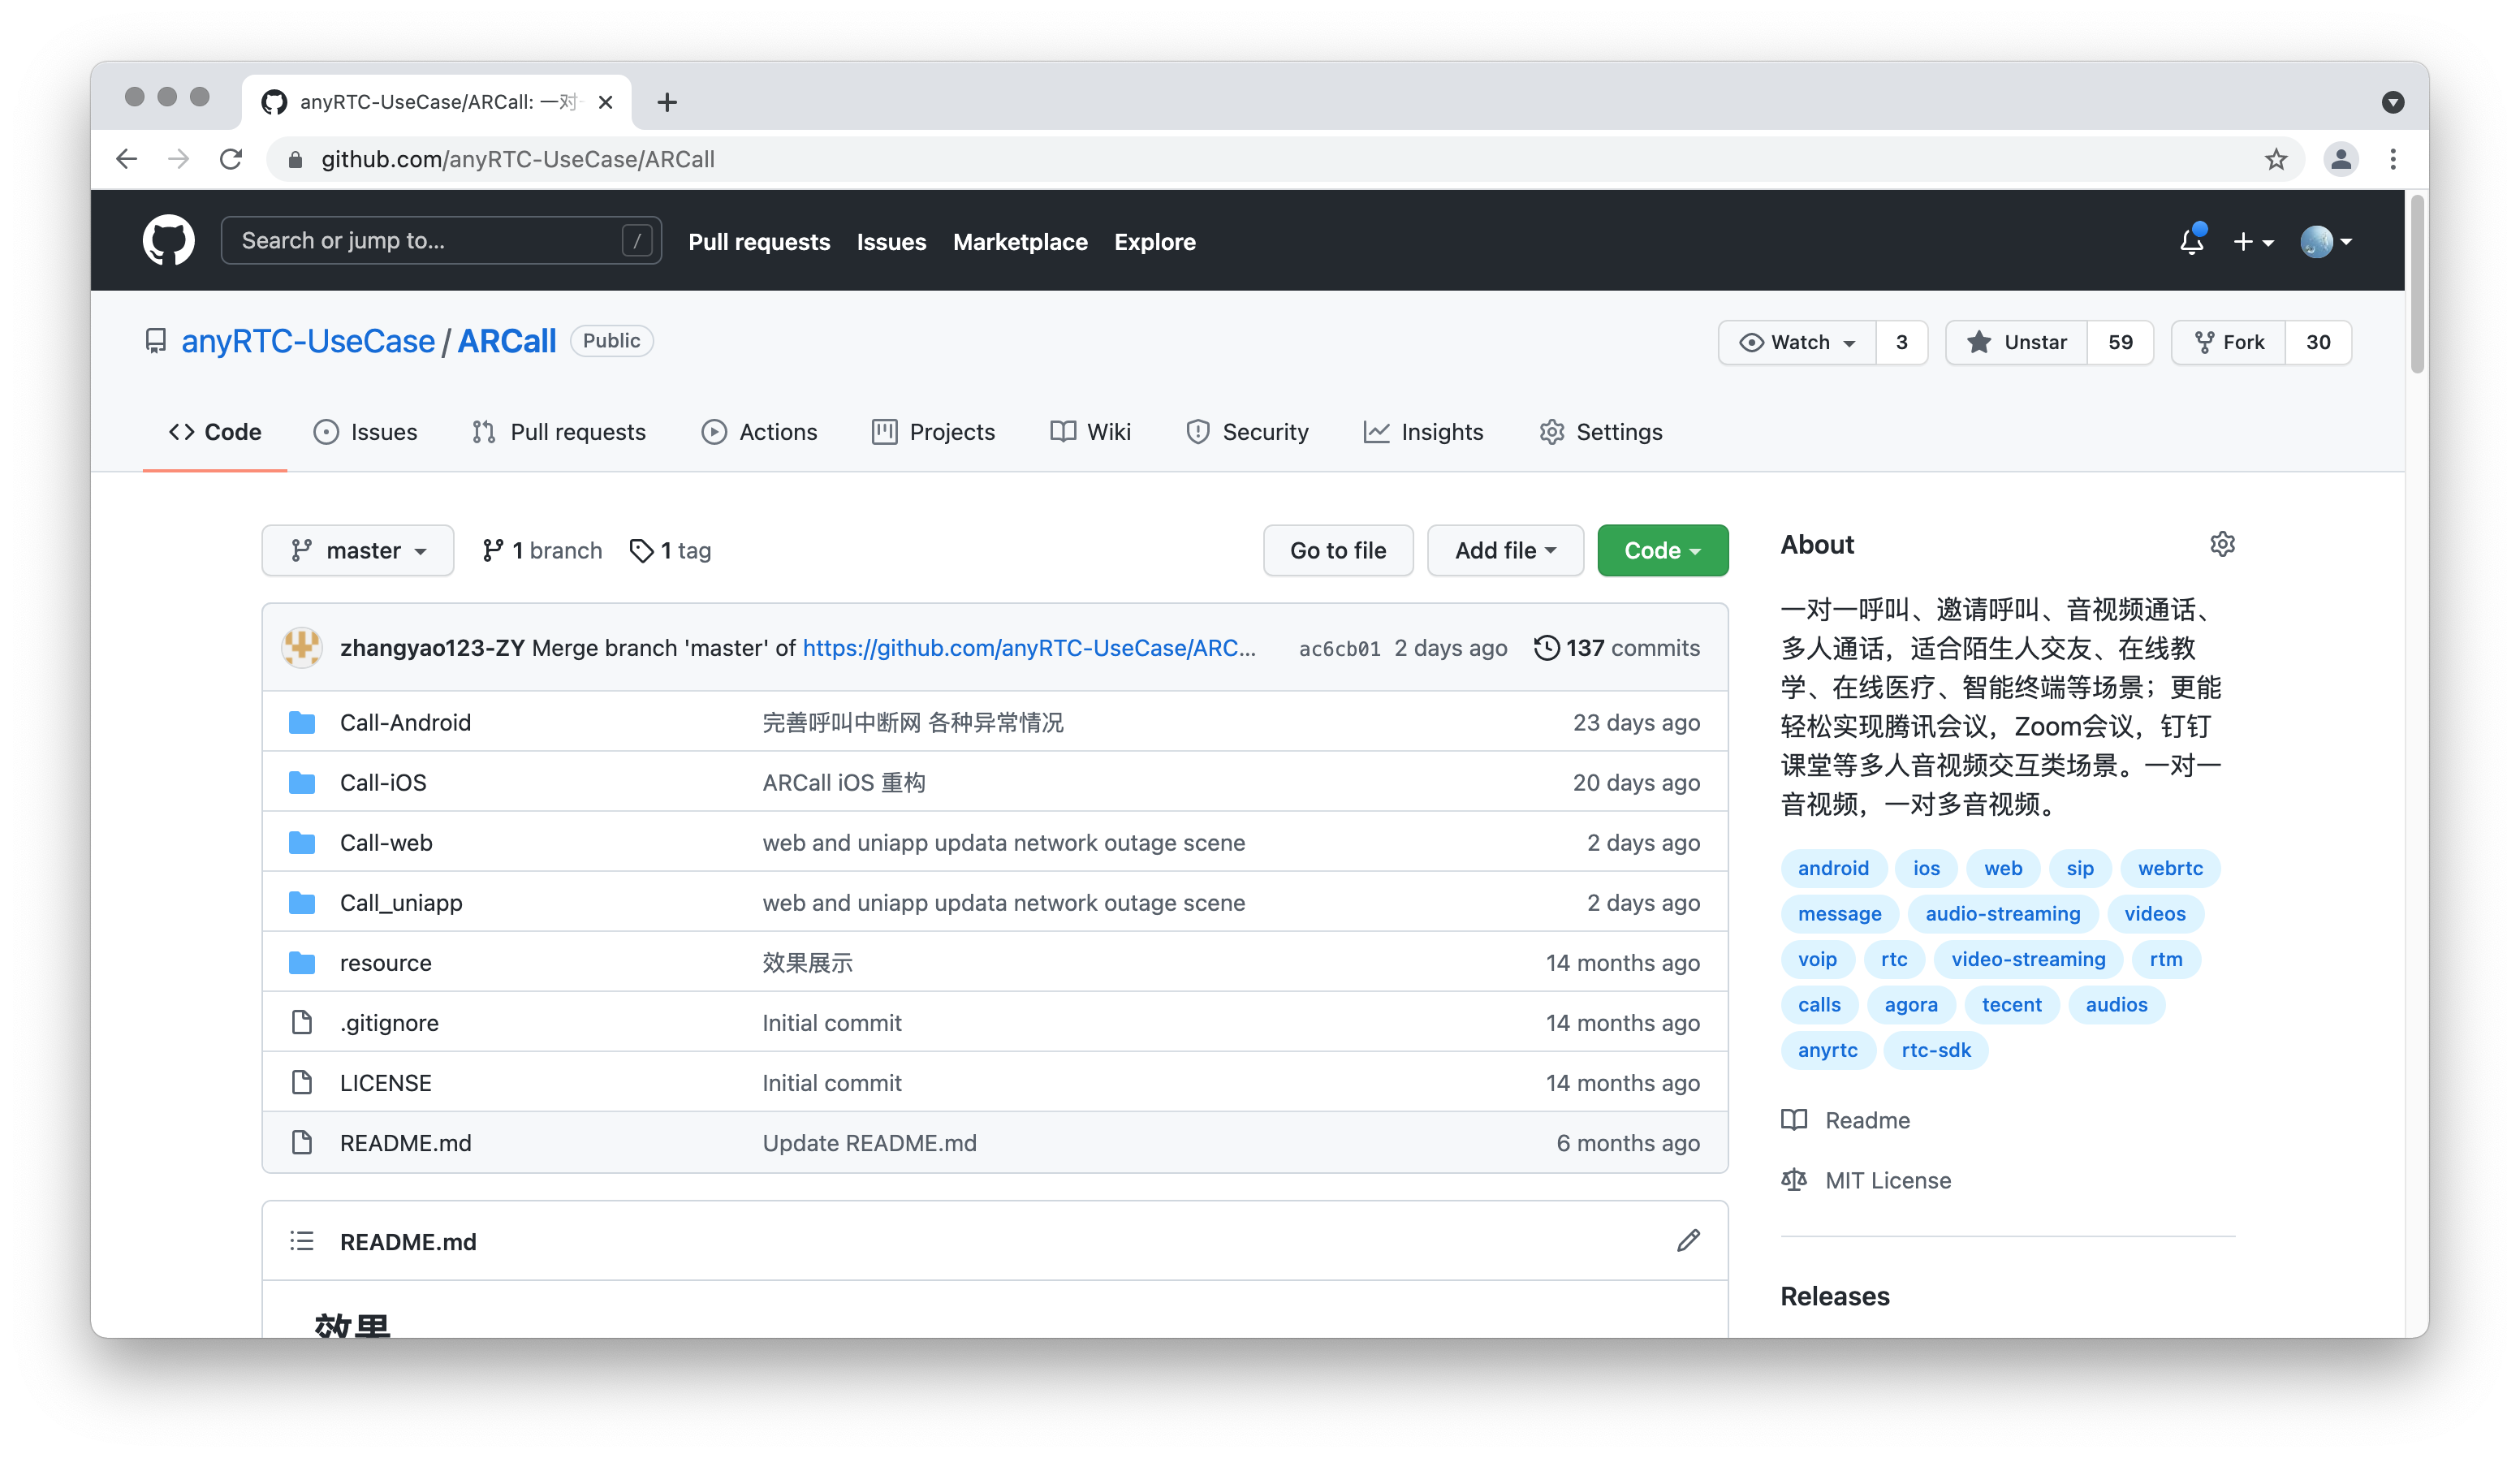Click the zhangyao123-ZY commit avatar
The image size is (2520, 1458).
pyautogui.click(x=302, y=647)
